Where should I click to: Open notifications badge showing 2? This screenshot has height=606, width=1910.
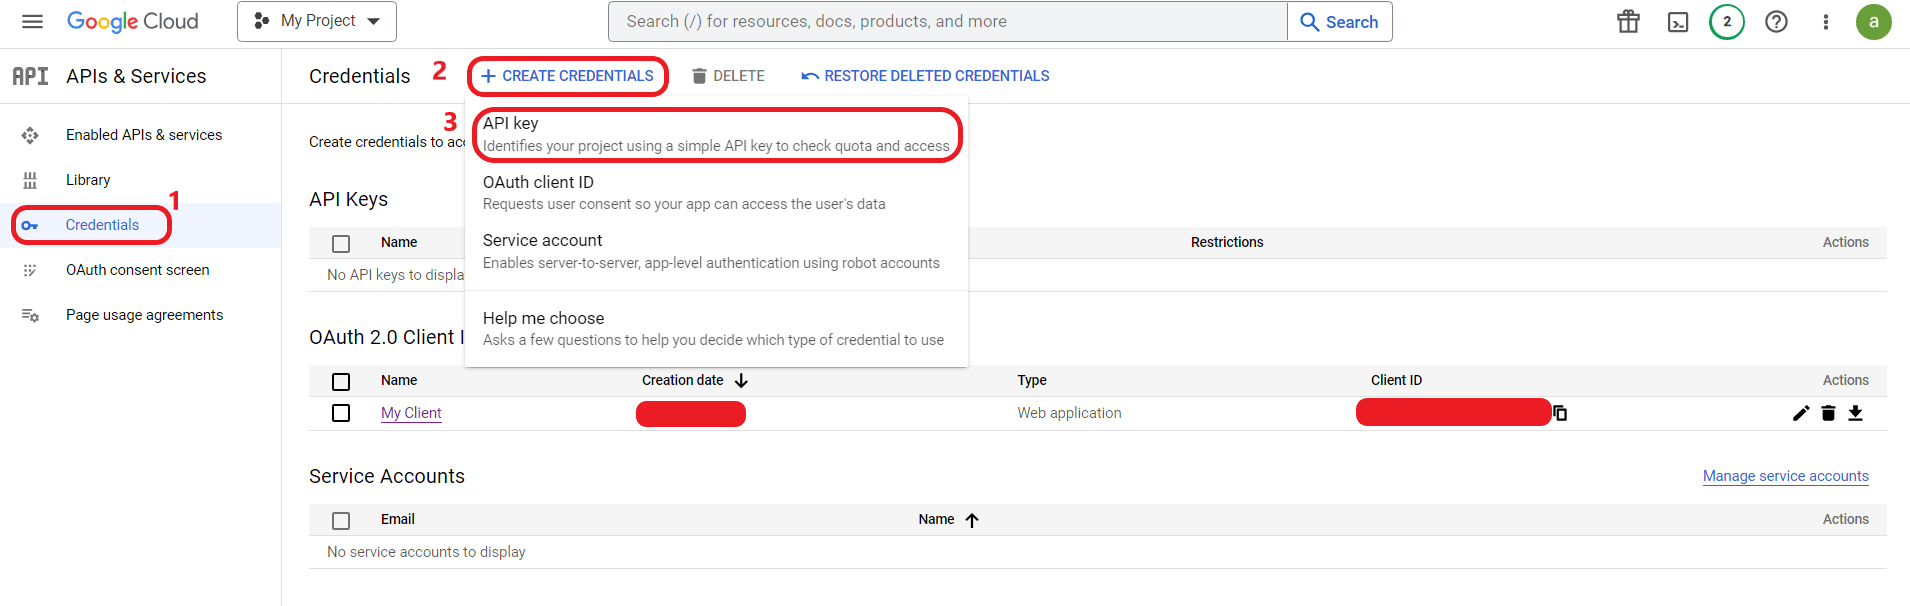click(1727, 21)
